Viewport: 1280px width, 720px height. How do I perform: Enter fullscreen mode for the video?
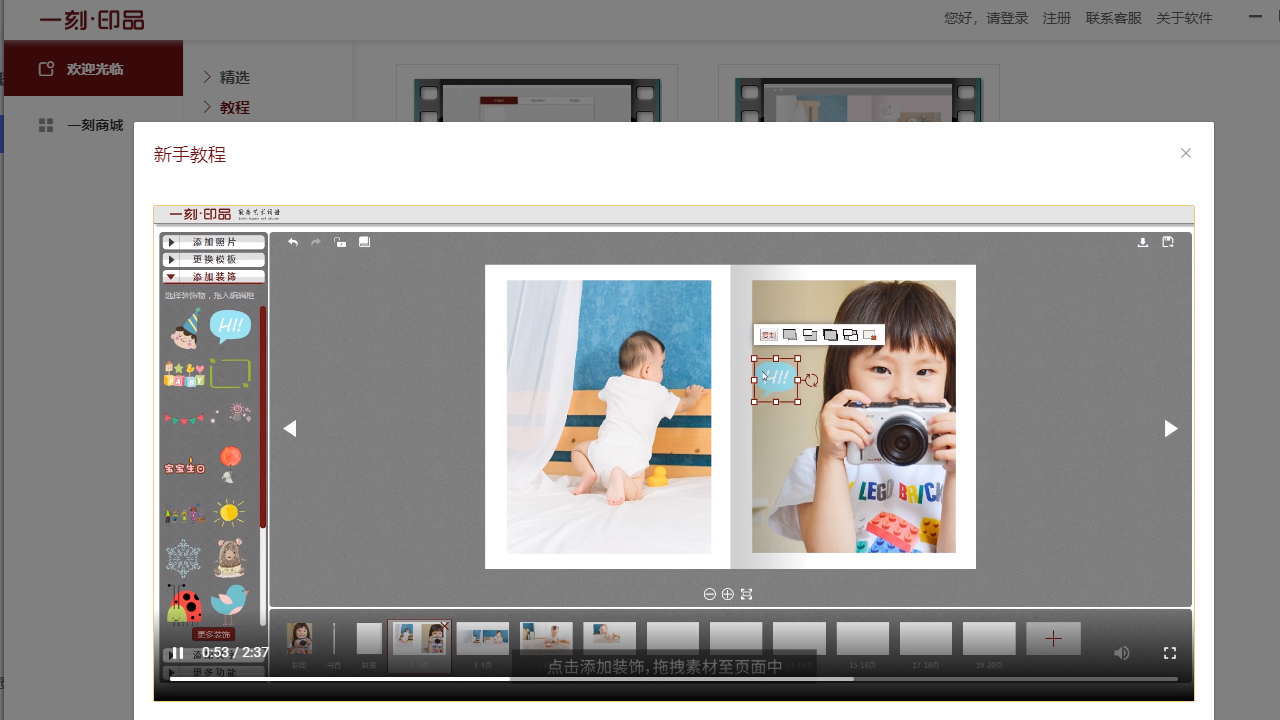(1169, 653)
